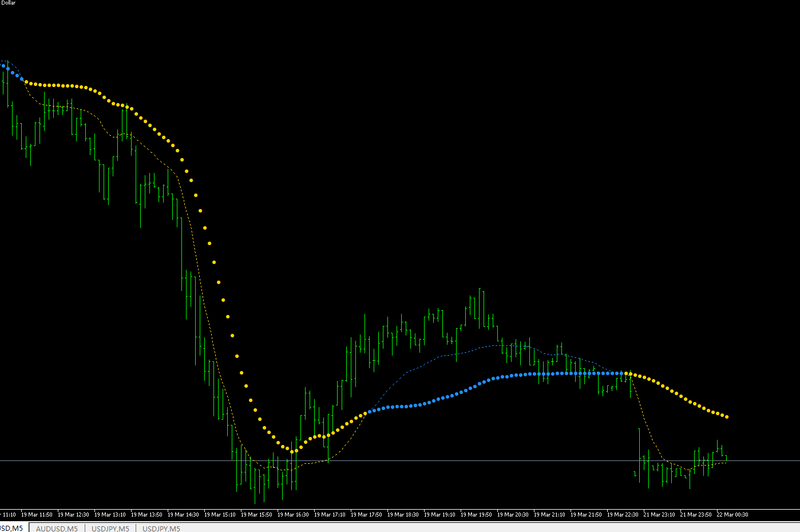This screenshot has height=532, width=800.
Task: Select the 19 Mar 17:50 time label
Action: point(366,515)
